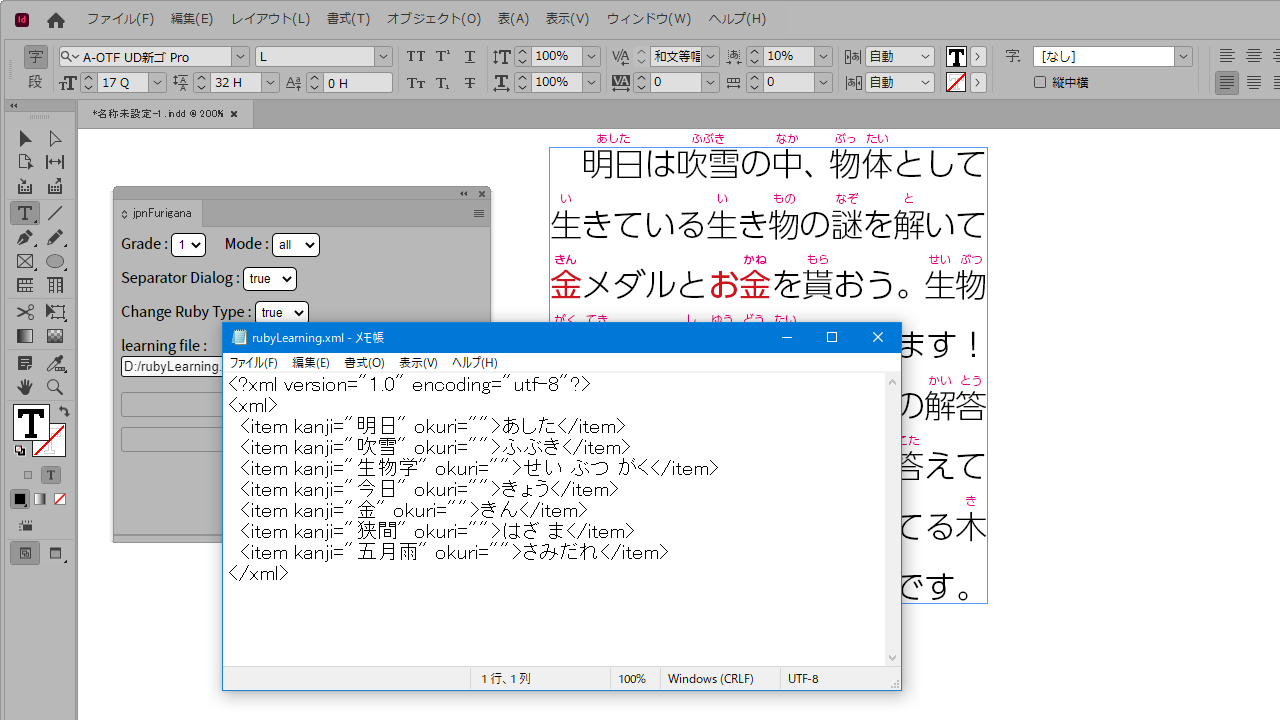This screenshot has width=1280, height=720.
Task: Close the 名称未設定-1.indd document tab
Action: [234, 114]
